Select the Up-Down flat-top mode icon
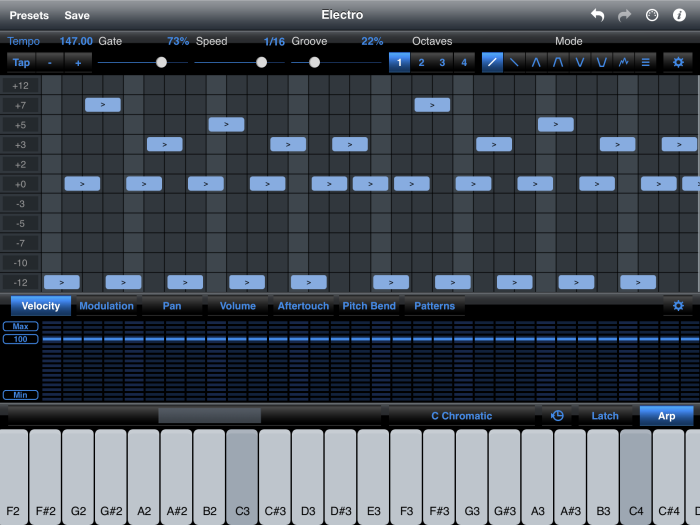 [x=558, y=62]
